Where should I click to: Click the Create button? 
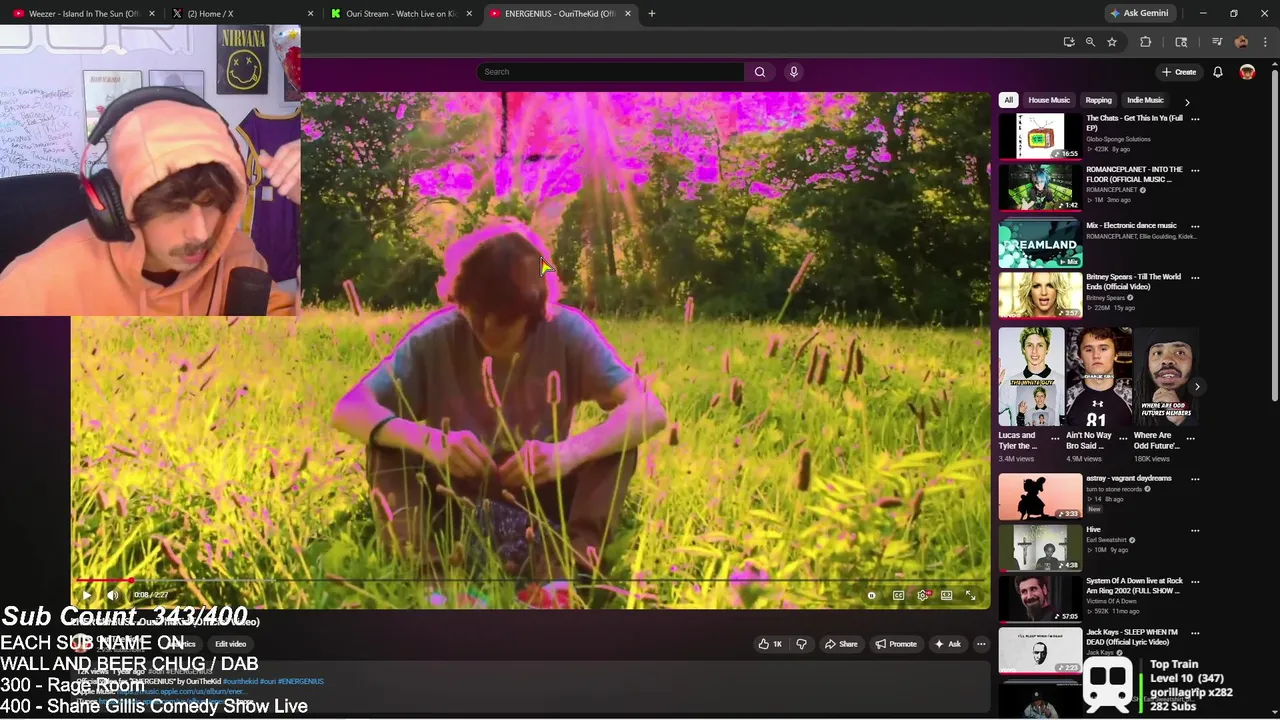[x=1179, y=72]
